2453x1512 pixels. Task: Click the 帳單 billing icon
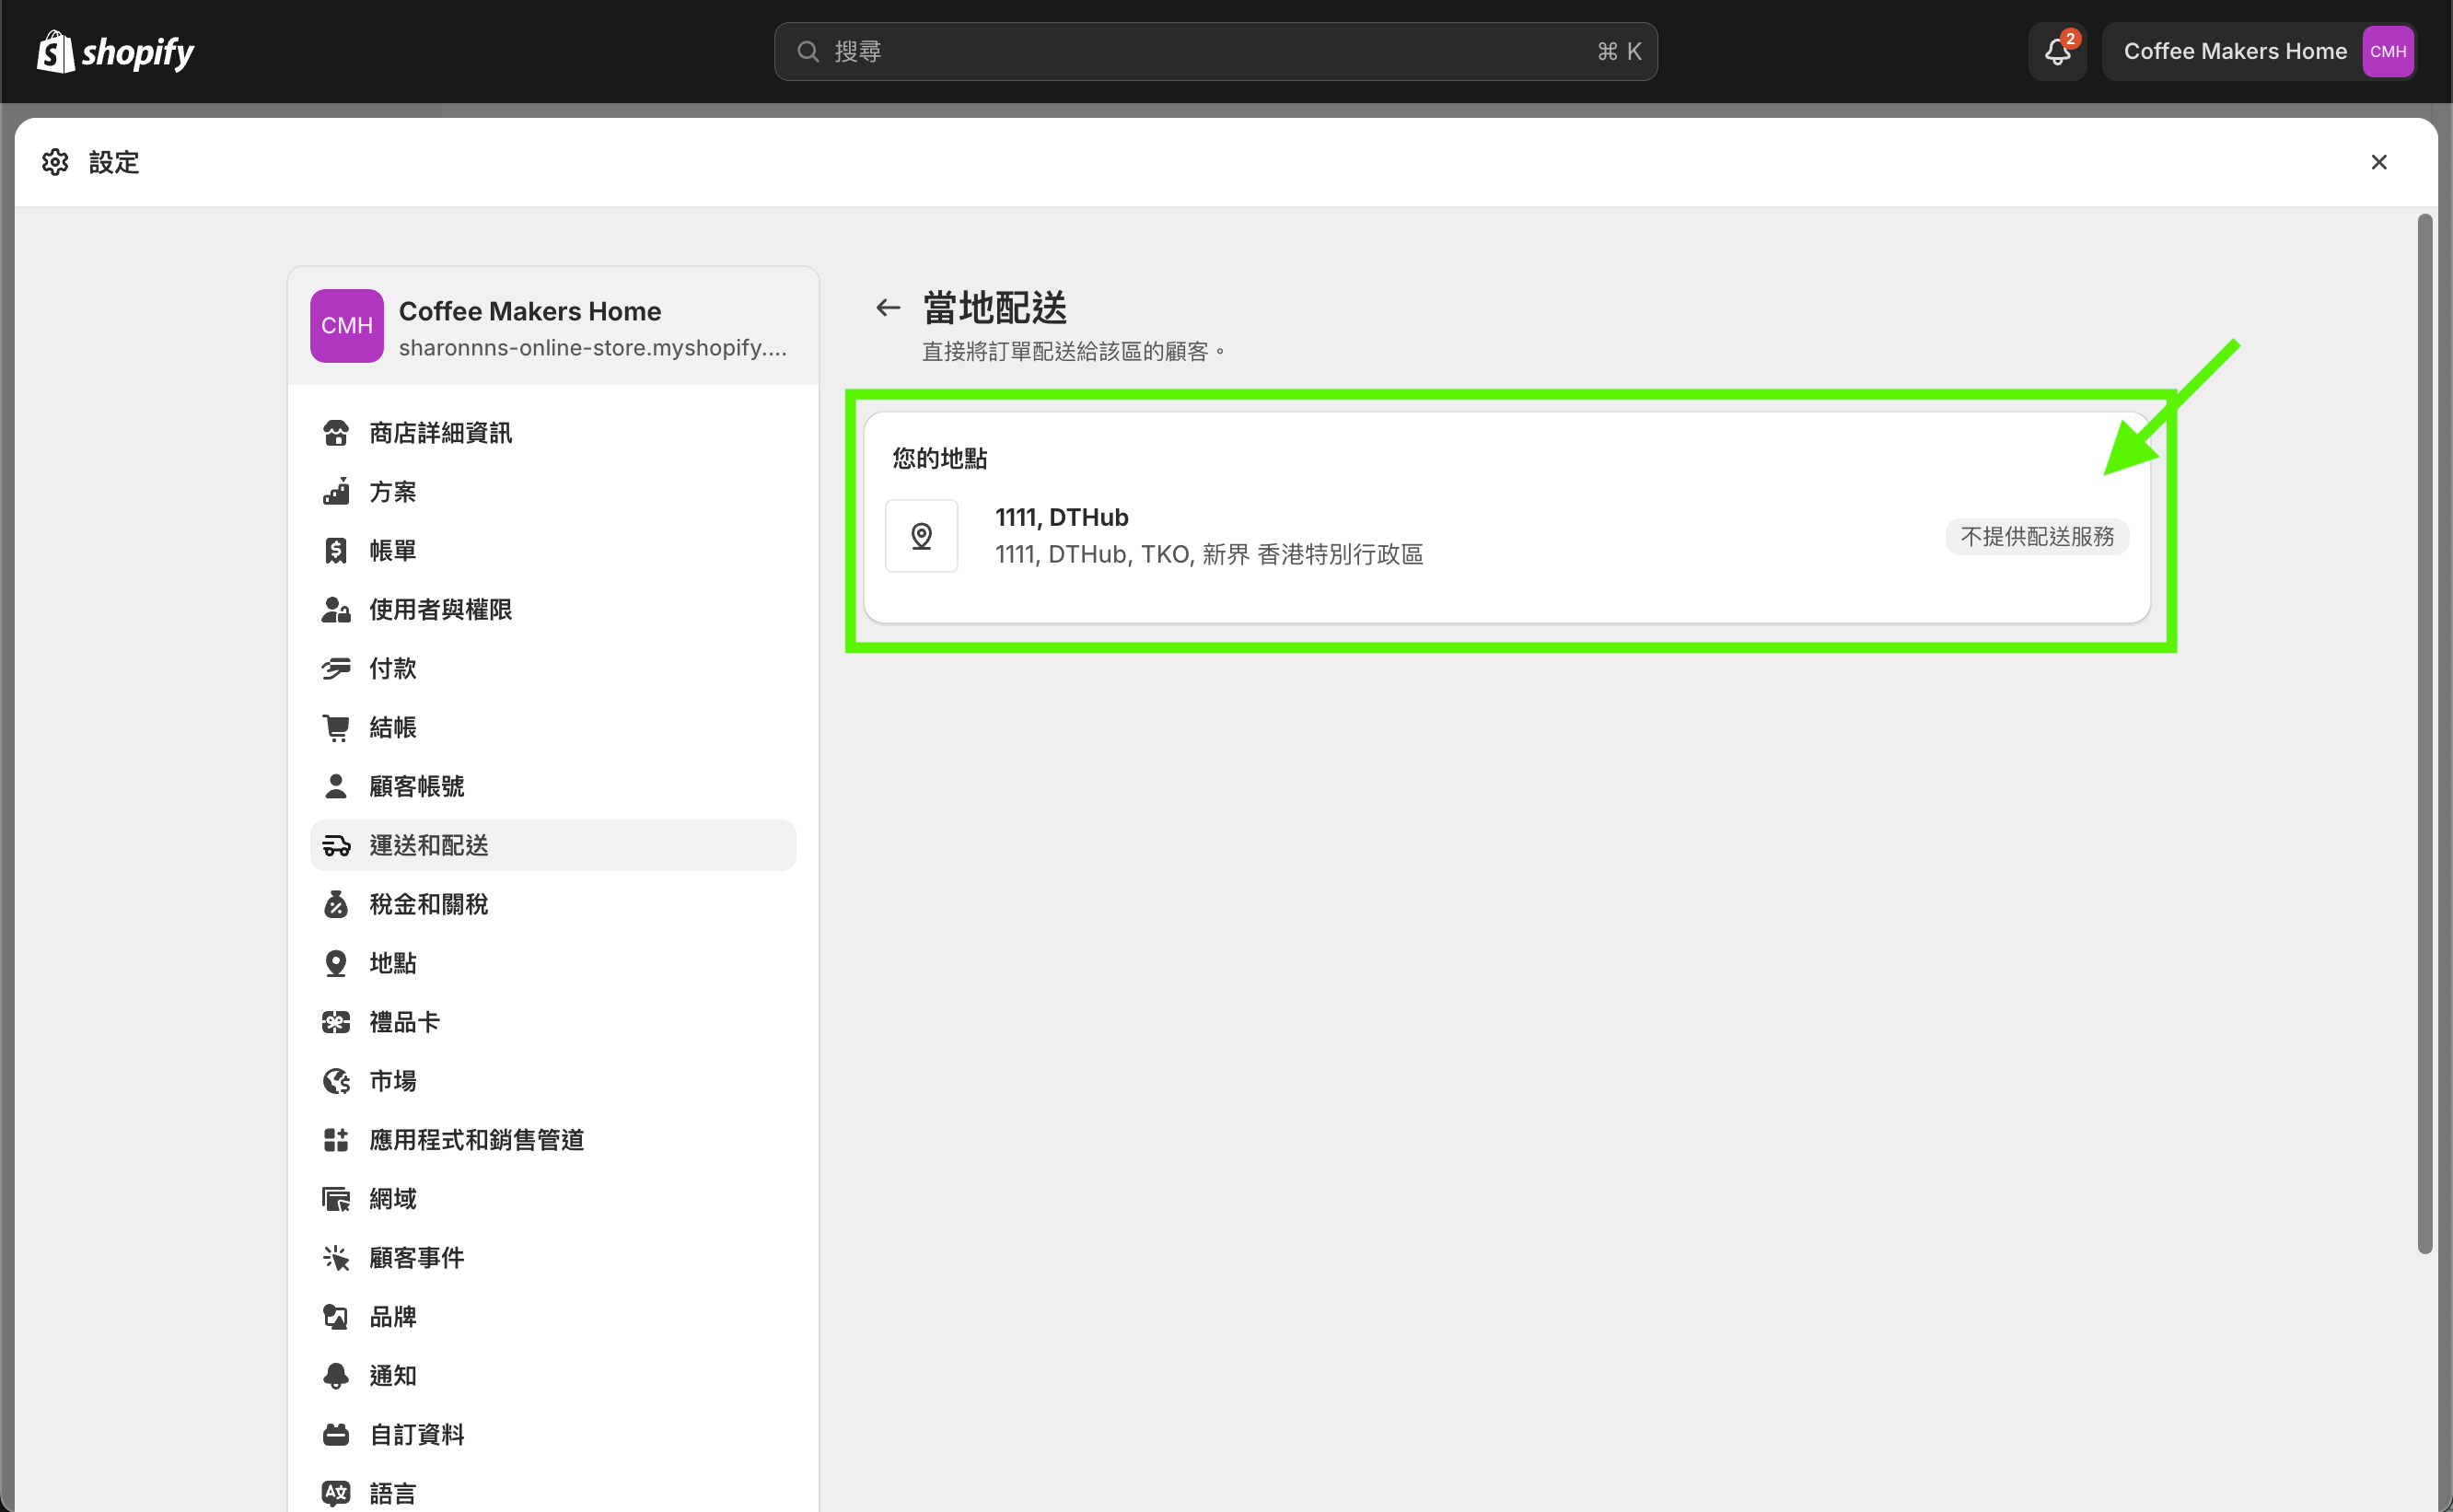(x=336, y=551)
